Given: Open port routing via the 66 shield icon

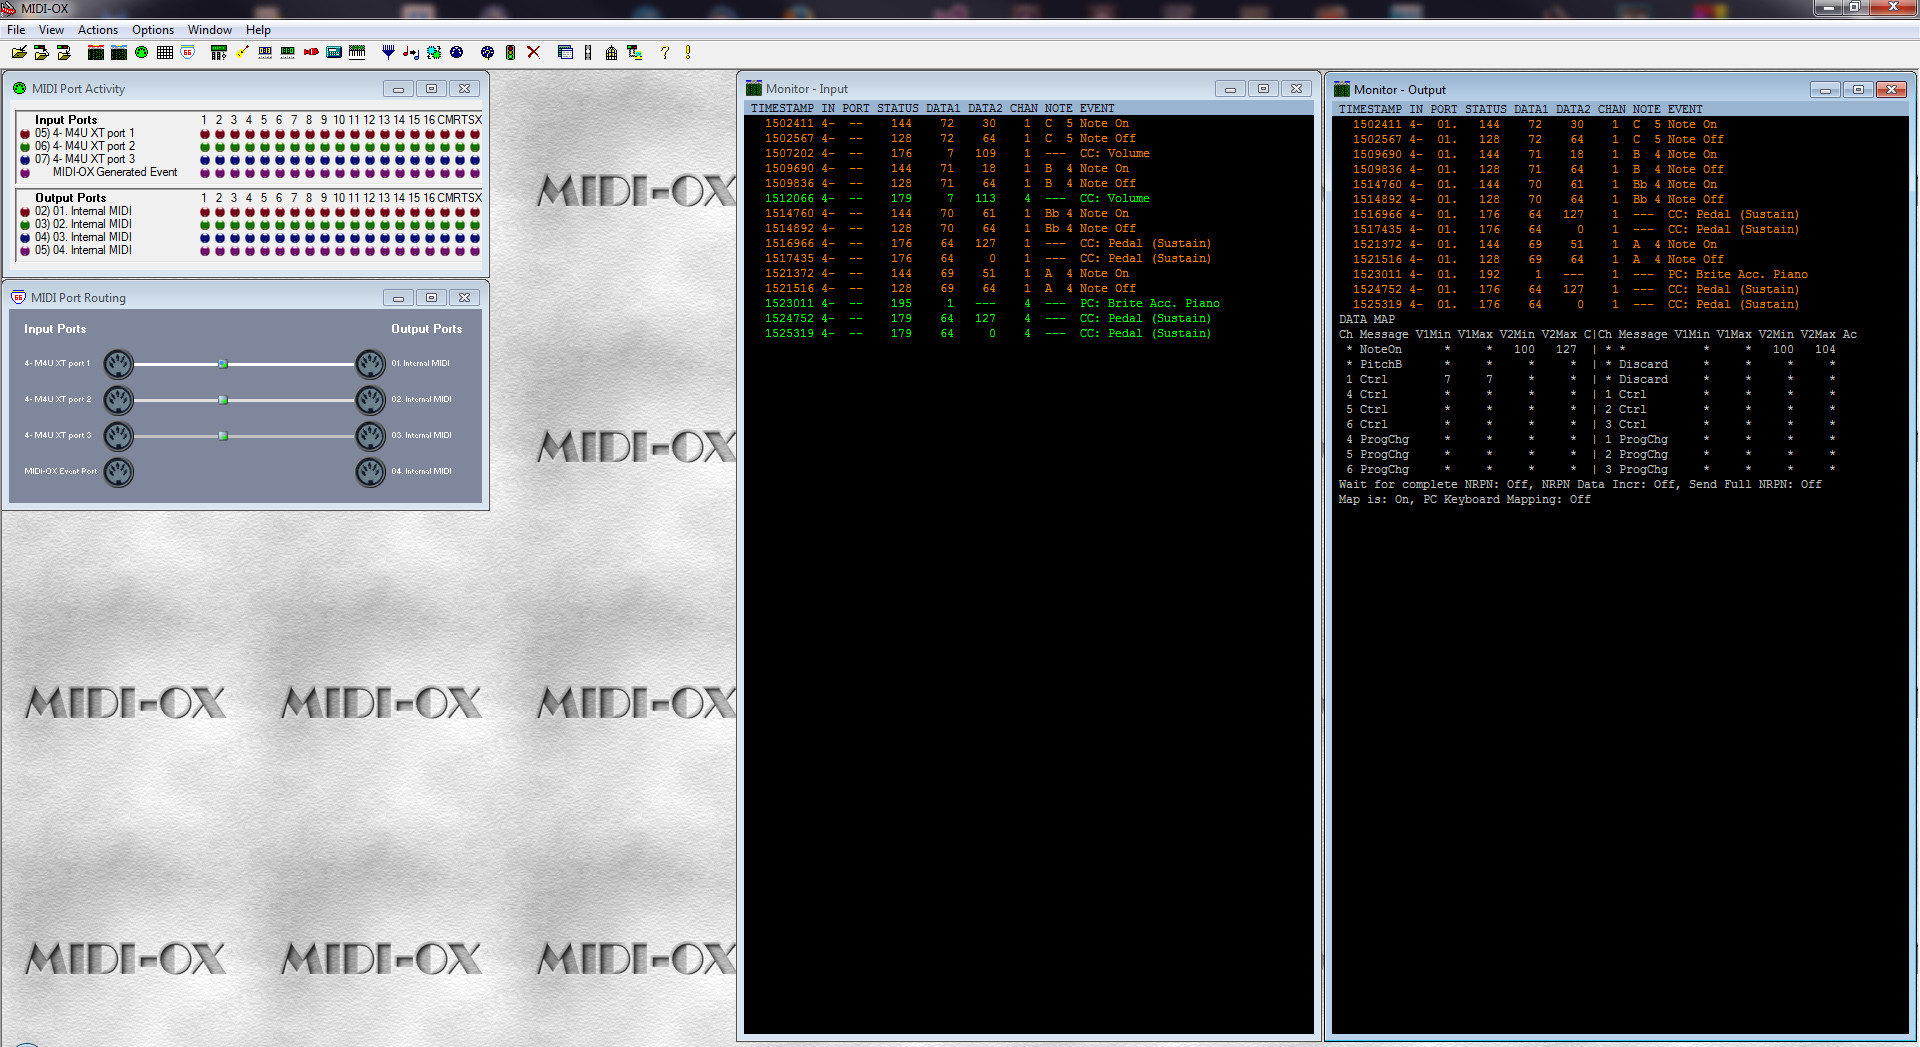Looking at the screenshot, I should tap(188, 52).
